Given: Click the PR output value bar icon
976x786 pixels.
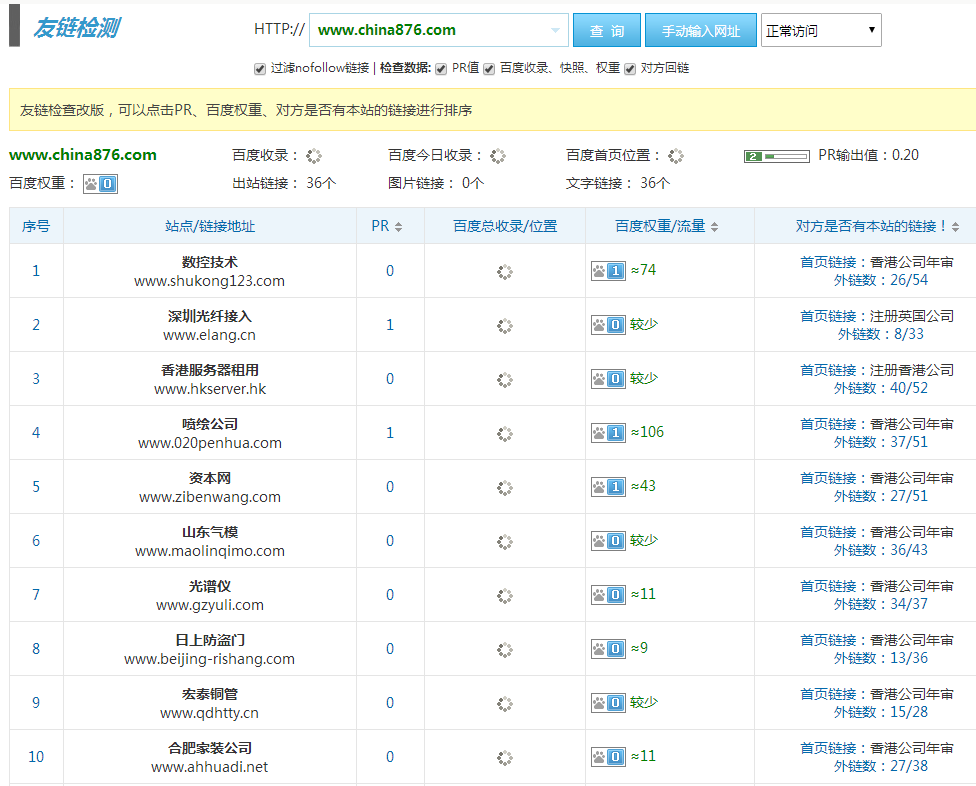Looking at the screenshot, I should click(x=776, y=156).
